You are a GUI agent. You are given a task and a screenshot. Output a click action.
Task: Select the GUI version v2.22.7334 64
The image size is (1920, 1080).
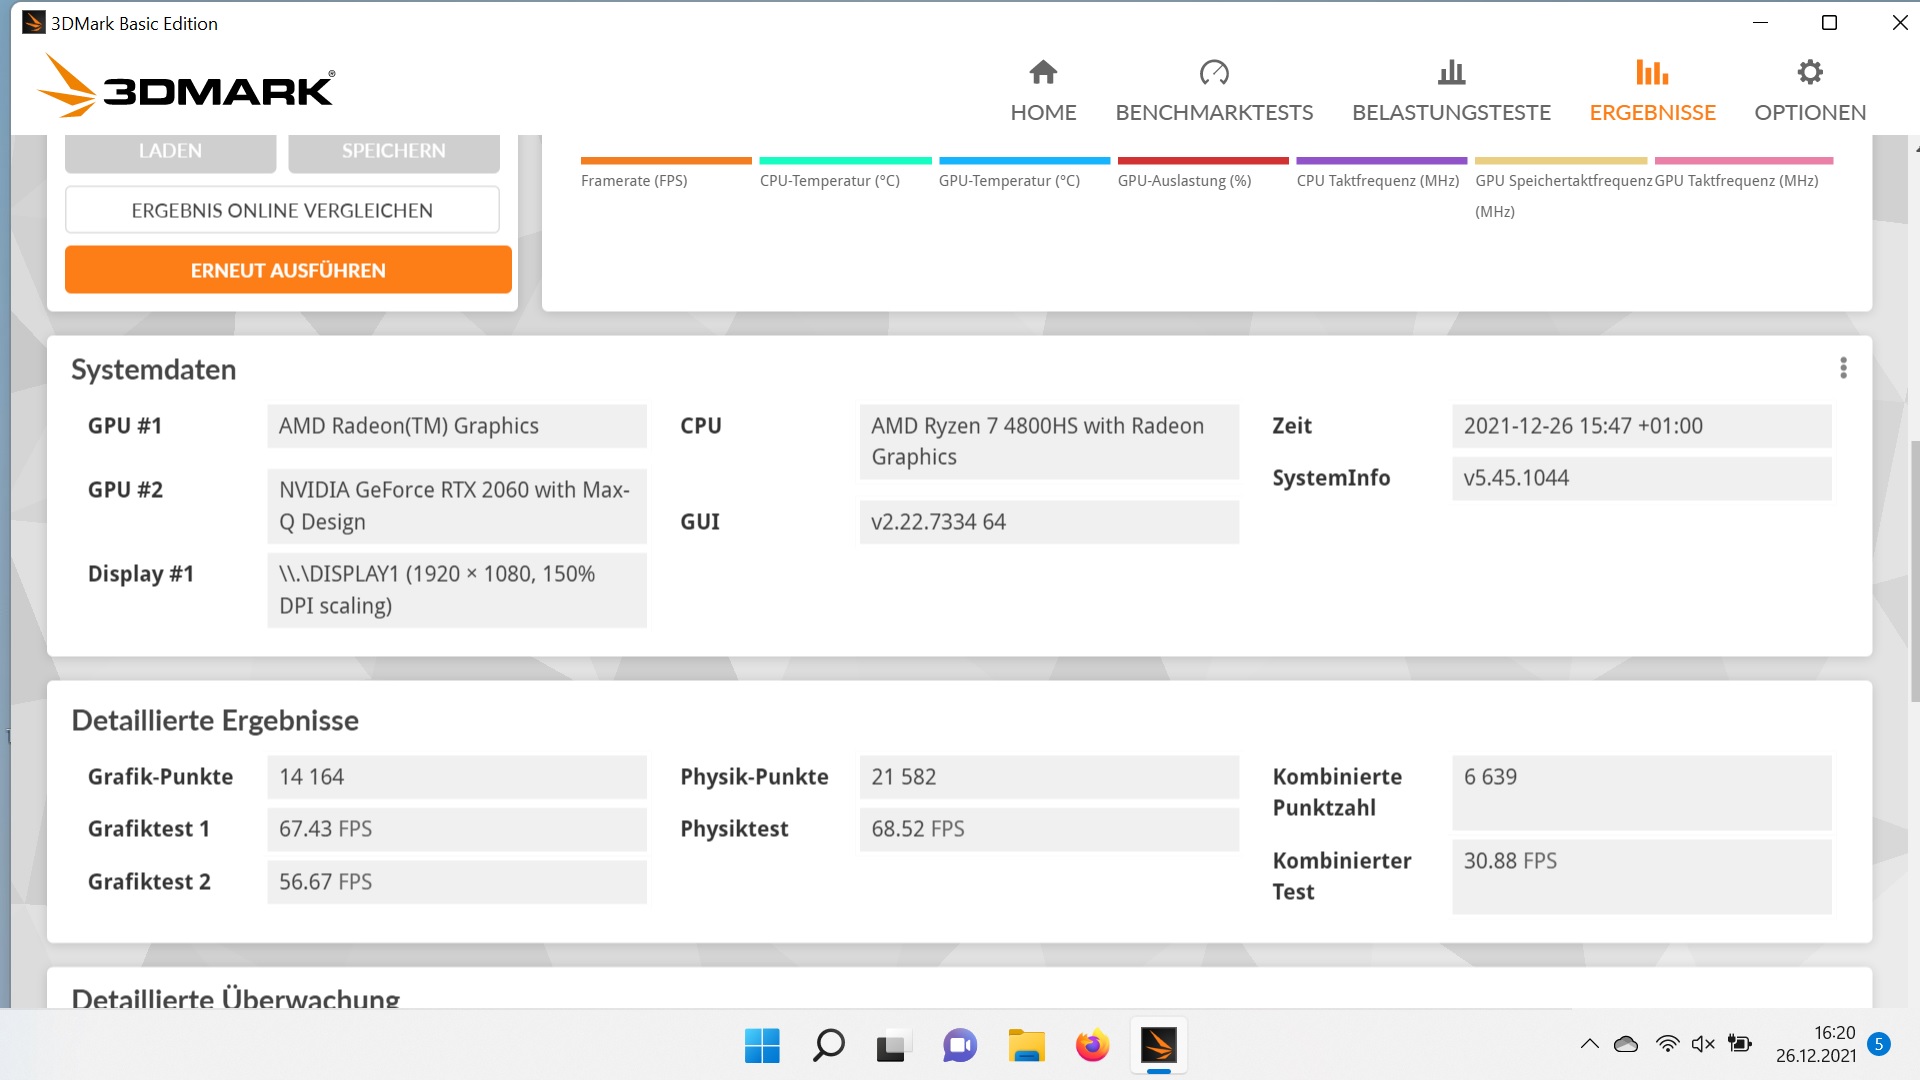[x=1049, y=522]
